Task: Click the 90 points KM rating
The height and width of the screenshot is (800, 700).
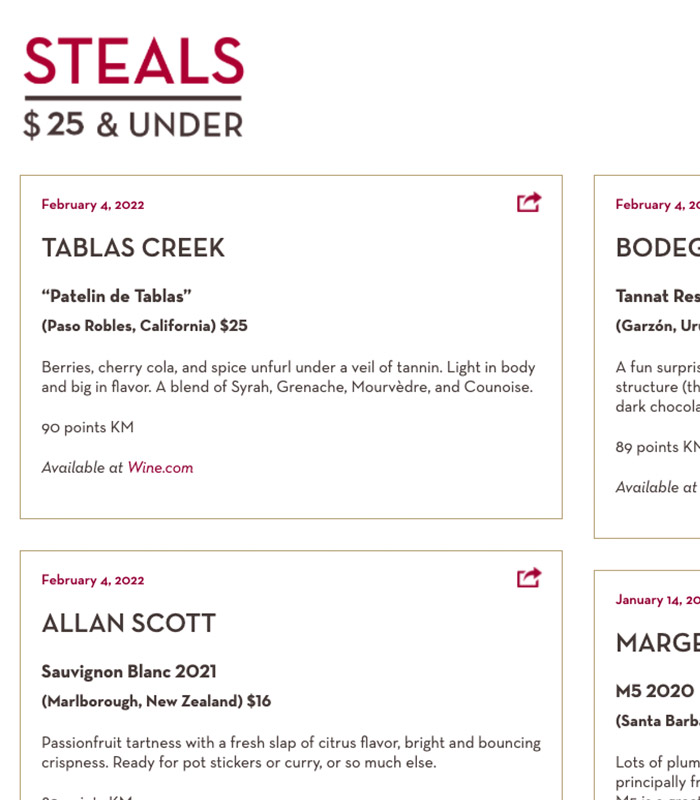Action: 88,428
